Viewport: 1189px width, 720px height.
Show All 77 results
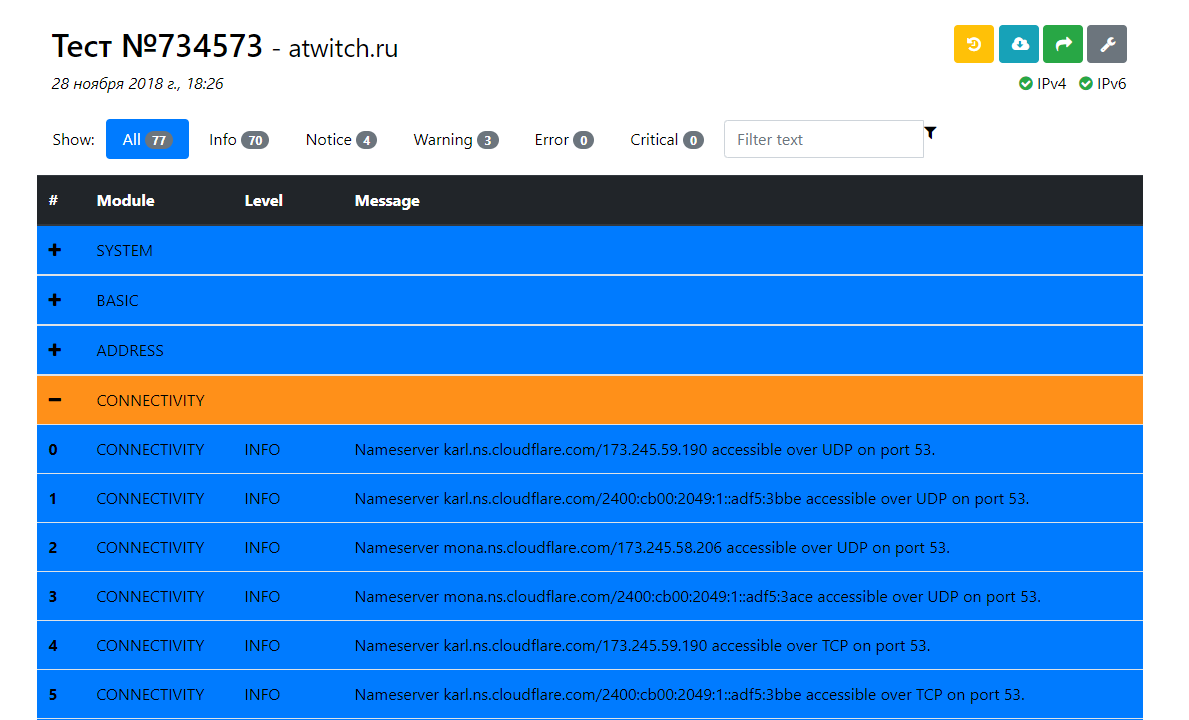tap(147, 140)
